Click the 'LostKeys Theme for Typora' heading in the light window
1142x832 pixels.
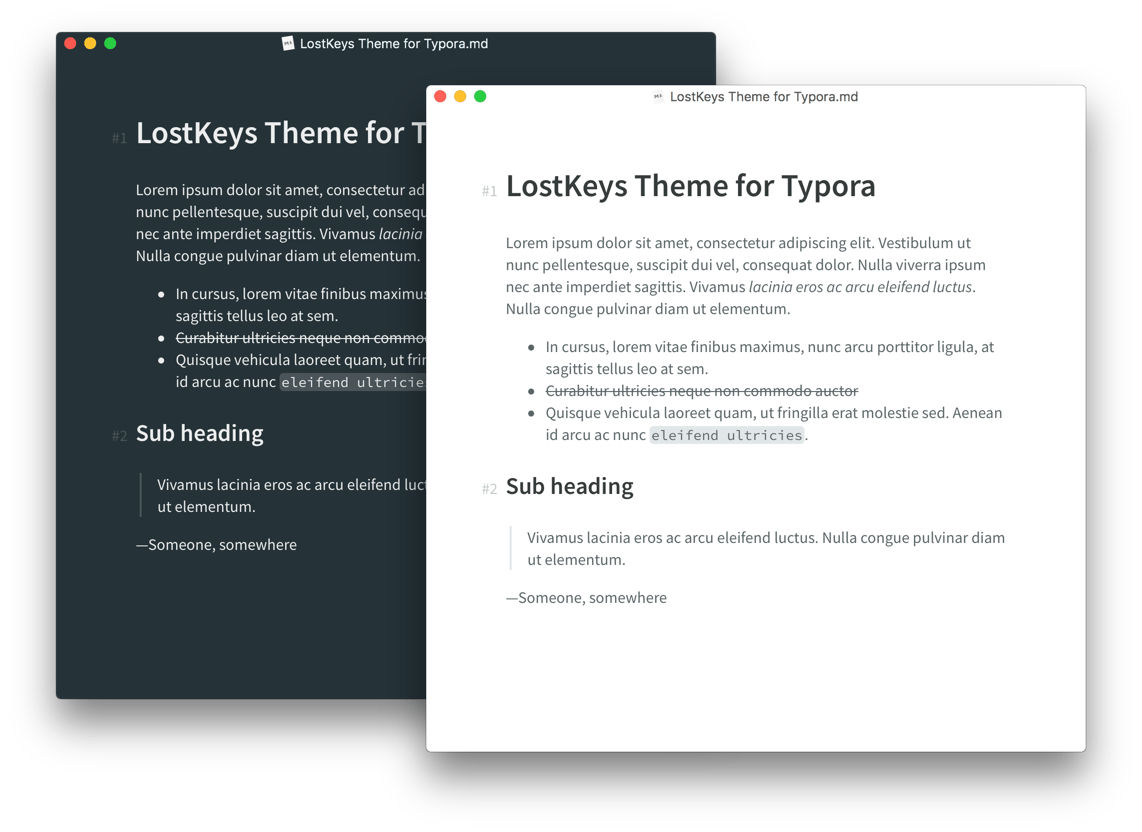tap(690, 186)
